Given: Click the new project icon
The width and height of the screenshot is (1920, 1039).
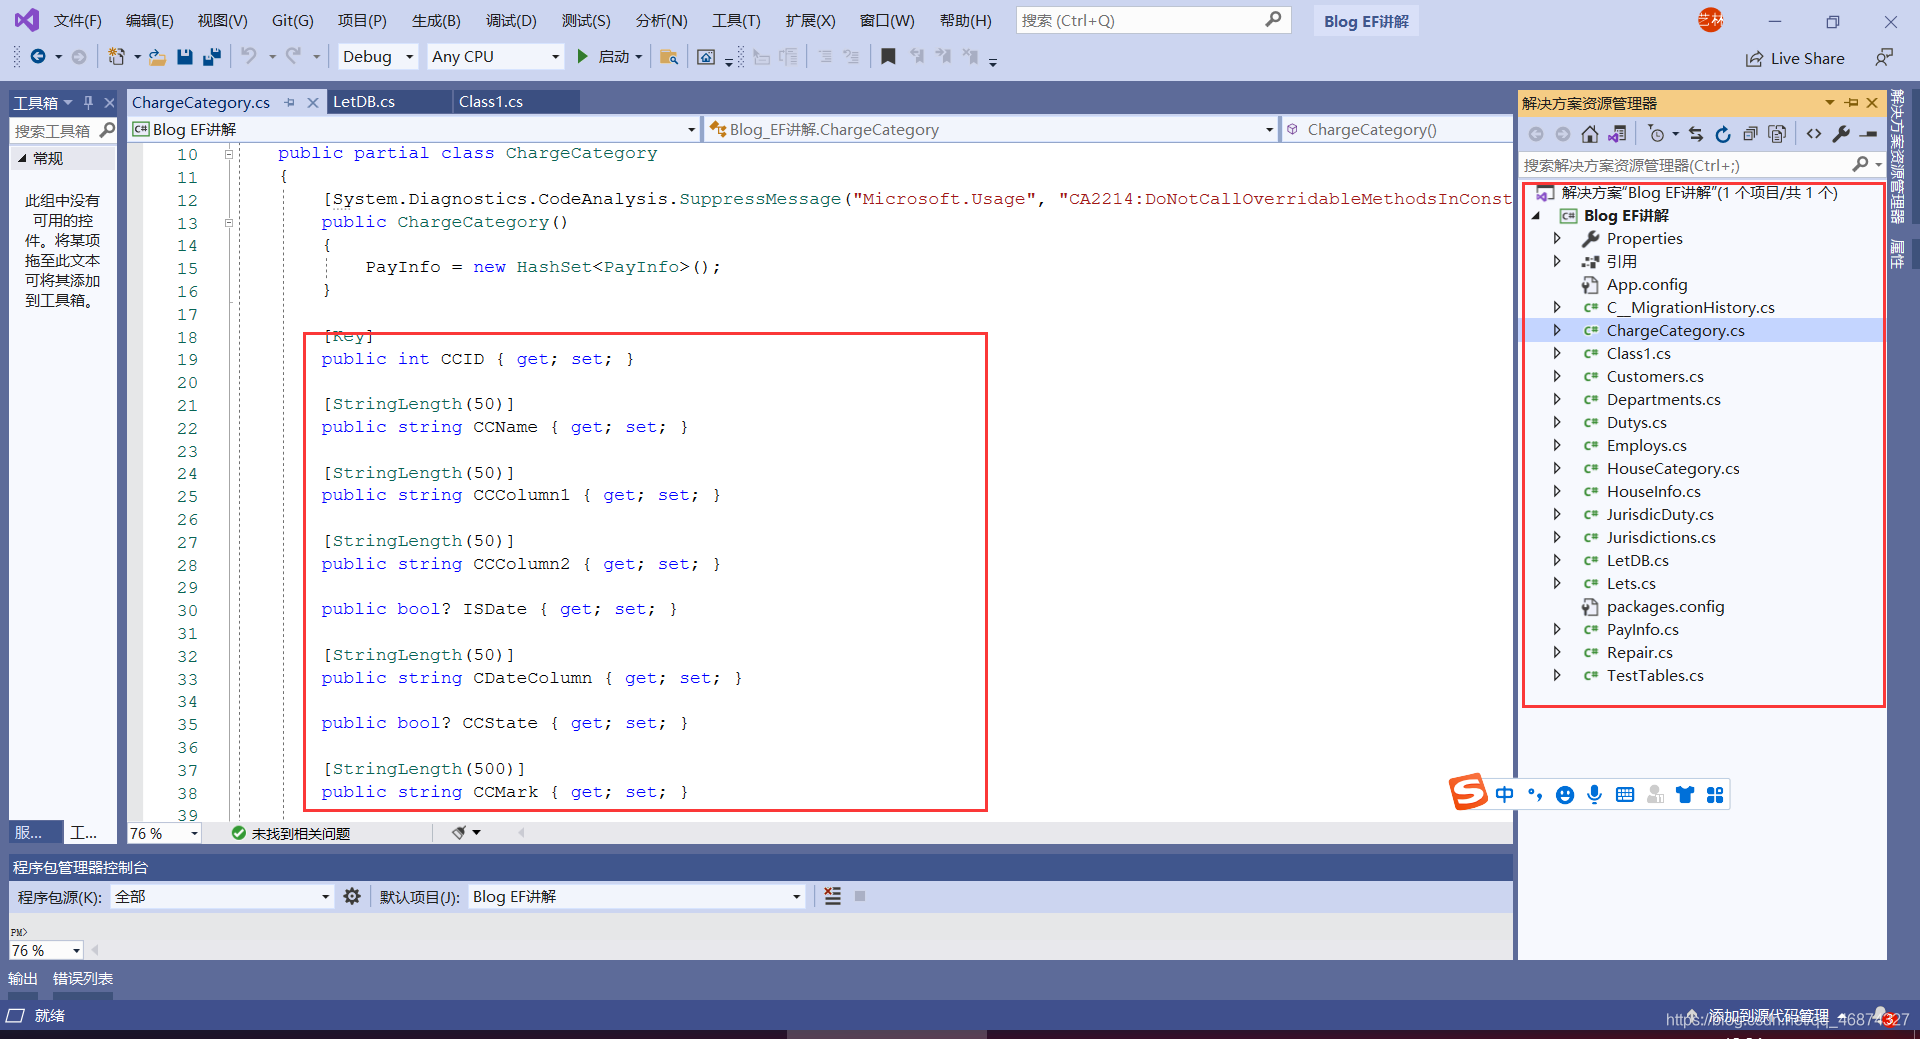Looking at the screenshot, I should [x=117, y=57].
